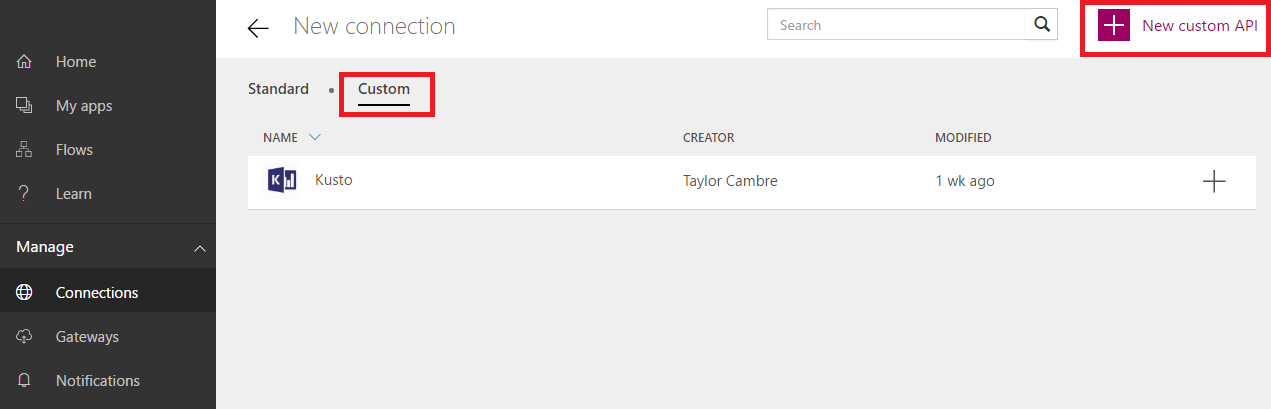Image resolution: width=1271 pixels, height=409 pixels.
Task: Toggle sort with the NAME column arrow
Action: tap(315, 138)
